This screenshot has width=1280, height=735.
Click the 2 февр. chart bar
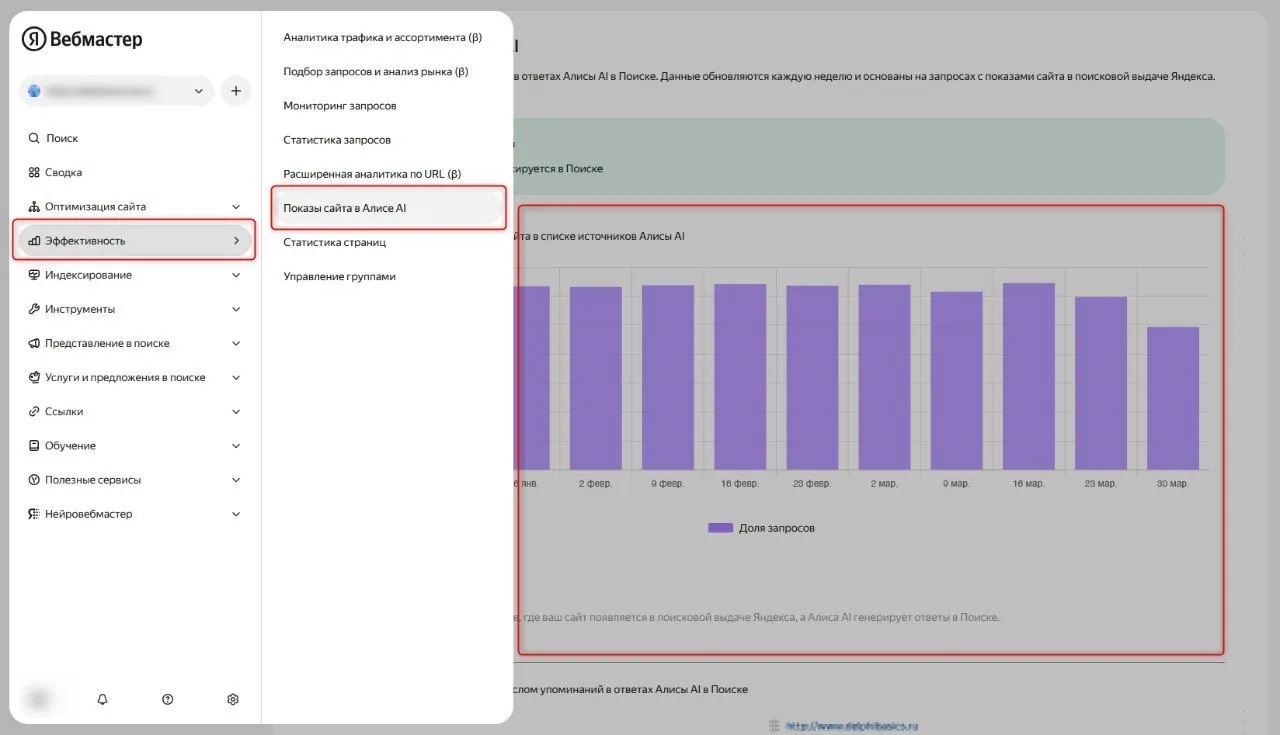pos(596,378)
